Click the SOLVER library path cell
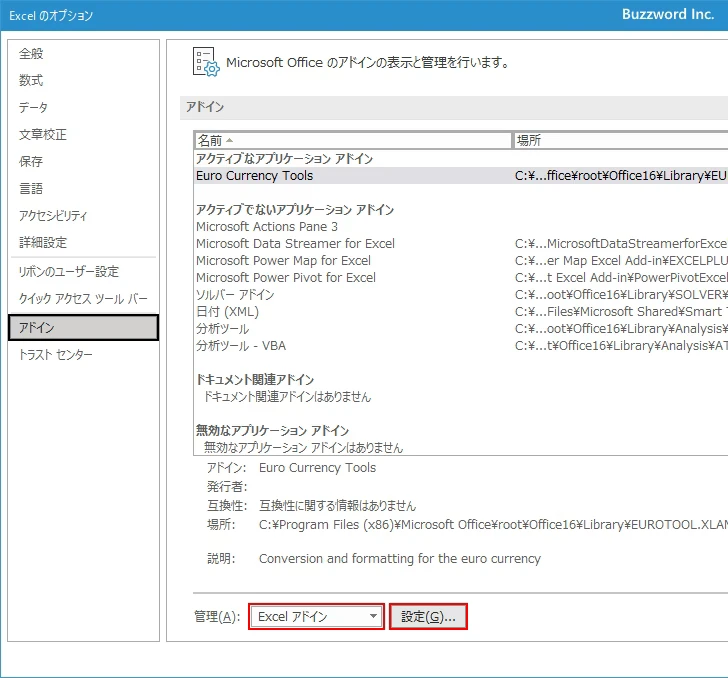This screenshot has height=678, width=728. click(621, 295)
